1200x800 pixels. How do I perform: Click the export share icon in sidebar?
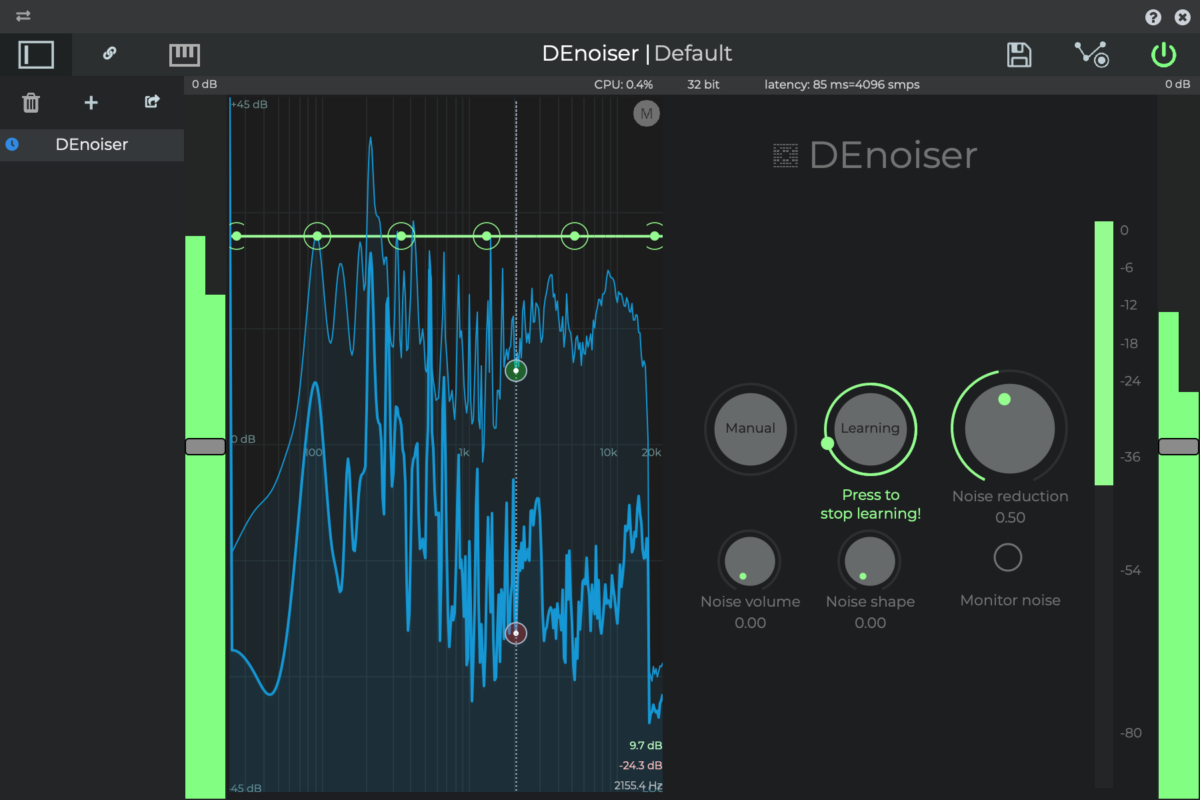point(152,101)
